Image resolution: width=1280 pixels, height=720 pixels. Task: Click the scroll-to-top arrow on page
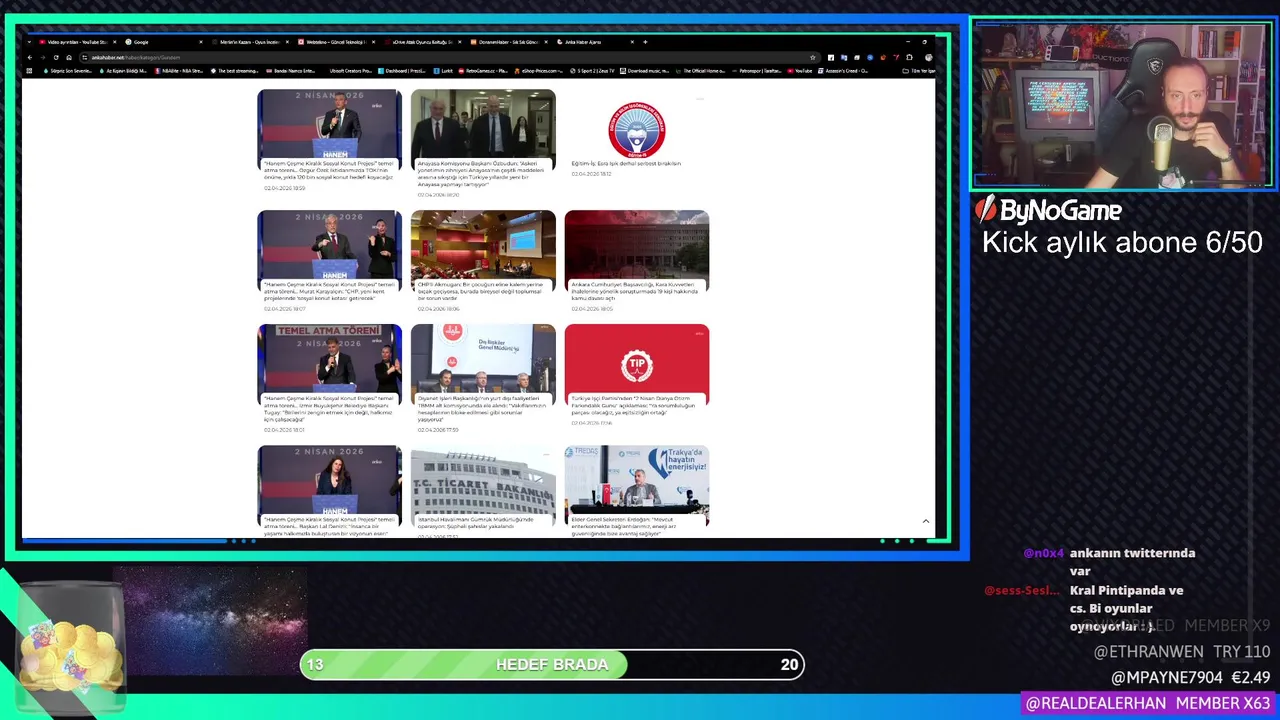point(925,521)
